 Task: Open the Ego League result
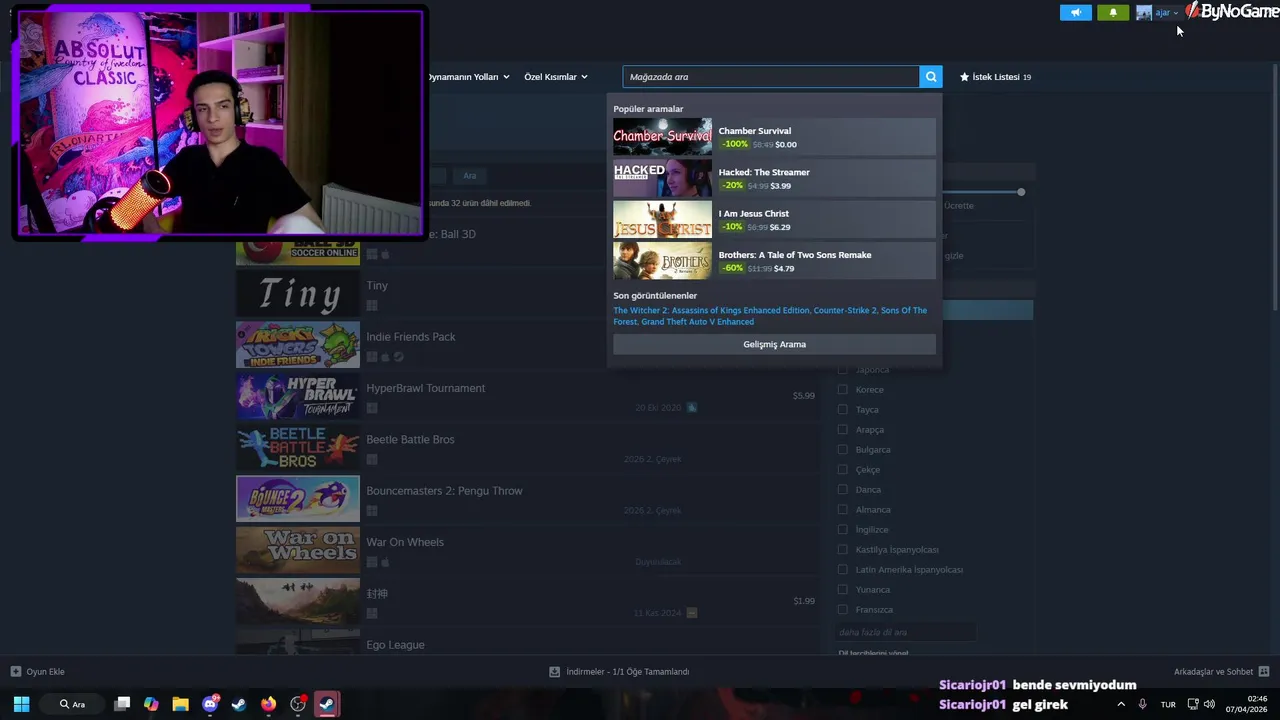coord(528,642)
